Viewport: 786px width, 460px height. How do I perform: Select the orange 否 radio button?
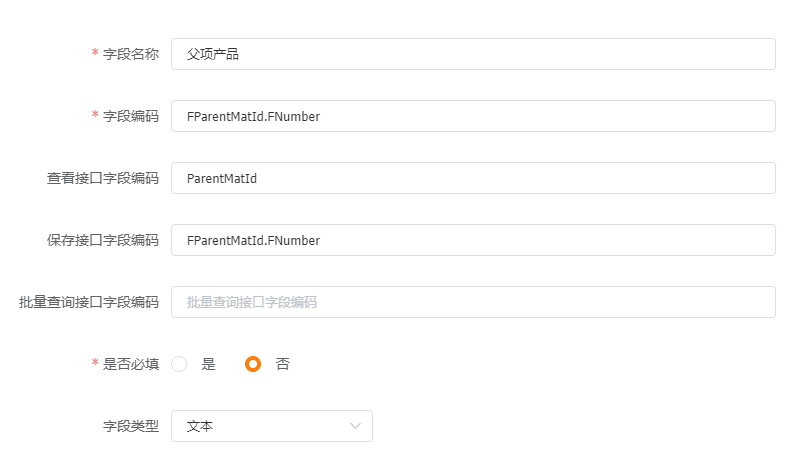(x=253, y=364)
